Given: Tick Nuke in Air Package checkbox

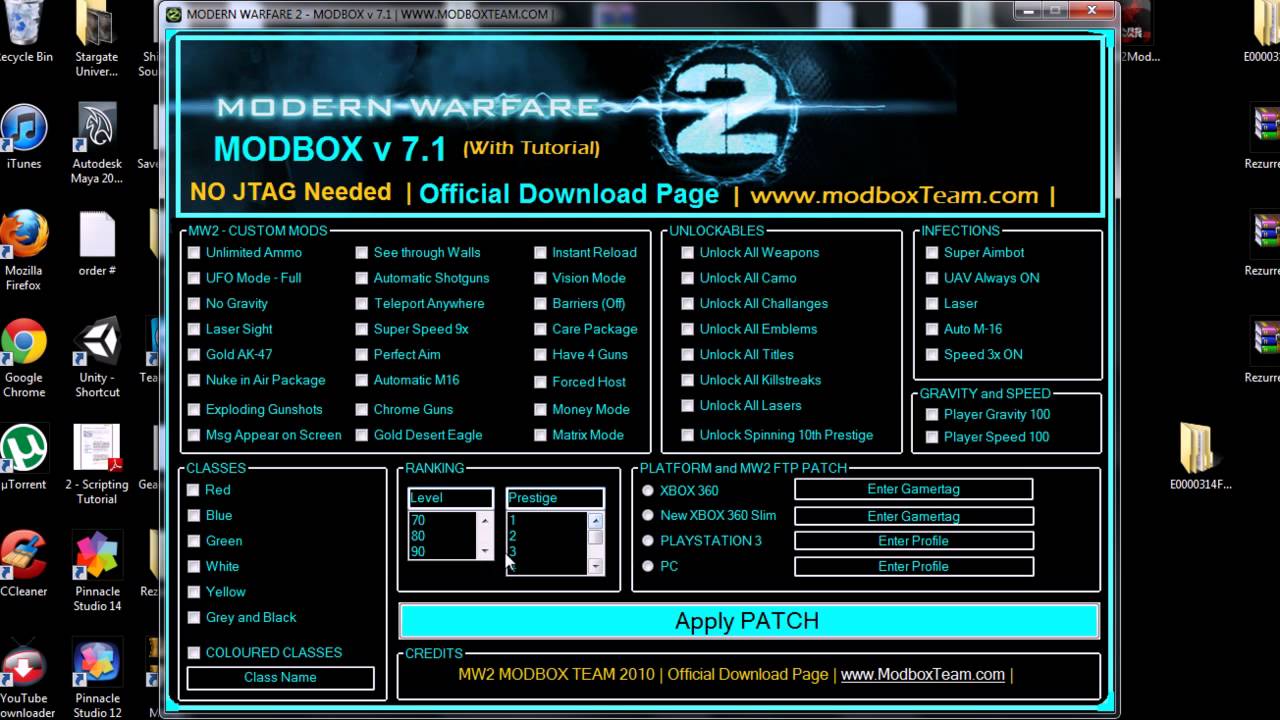Looking at the screenshot, I should click(x=194, y=380).
